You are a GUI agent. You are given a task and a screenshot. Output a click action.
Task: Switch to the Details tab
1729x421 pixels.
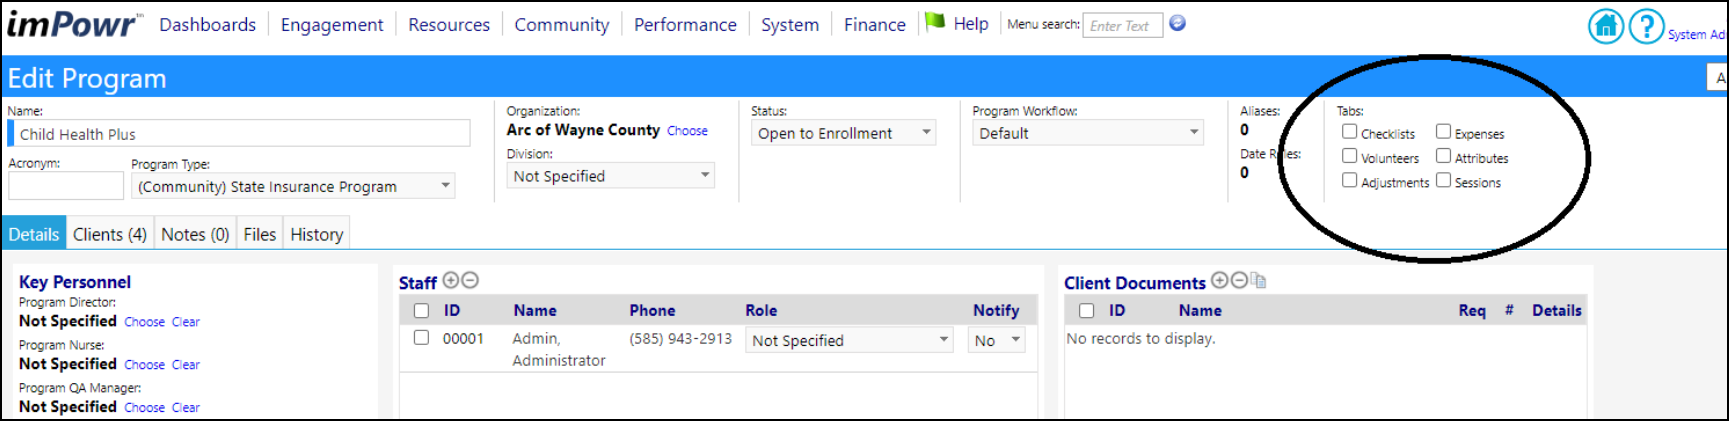tap(34, 234)
